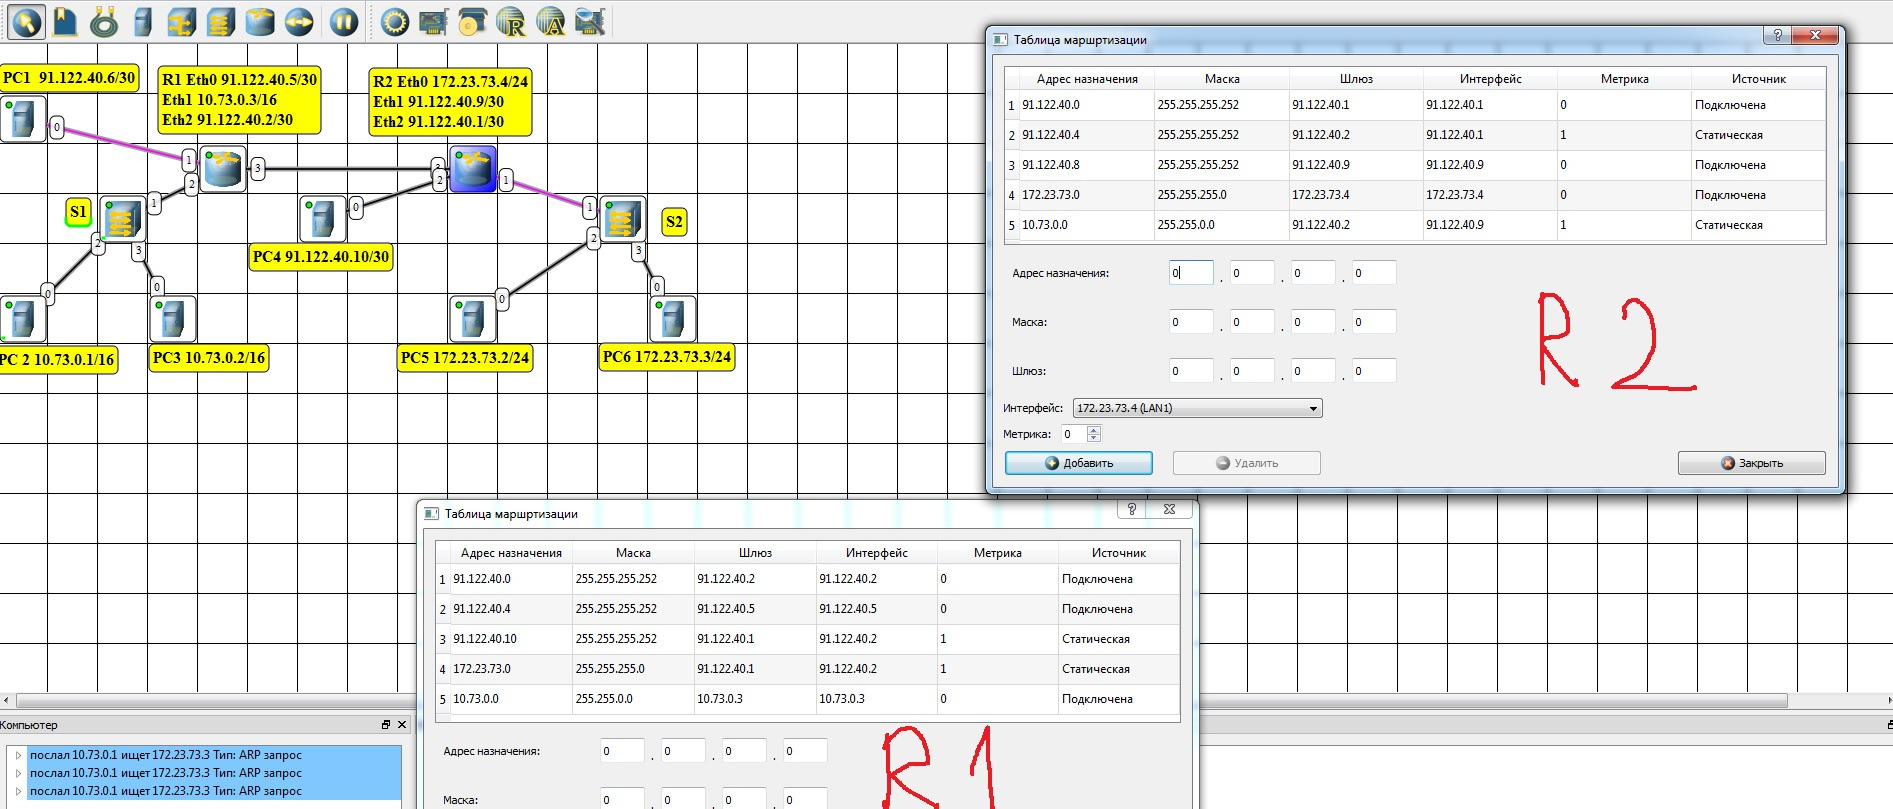Select the arrow move/select tool
Screen dimensions: 1893x809
tap(26, 21)
